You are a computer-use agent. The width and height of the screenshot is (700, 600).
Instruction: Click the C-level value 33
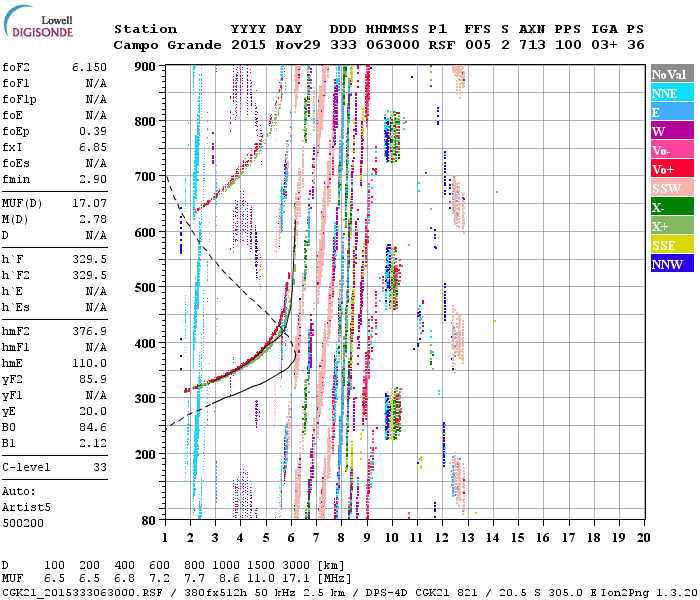(x=100, y=467)
